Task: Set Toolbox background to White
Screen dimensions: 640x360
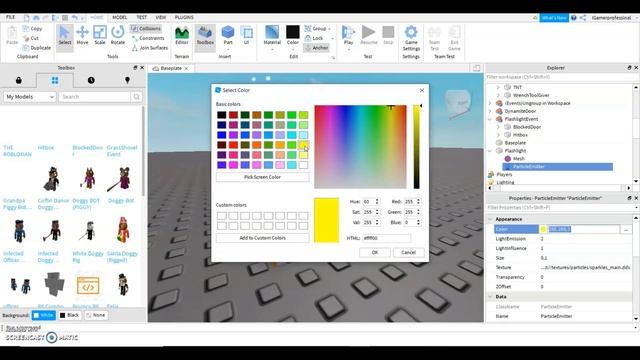Action: [44, 315]
